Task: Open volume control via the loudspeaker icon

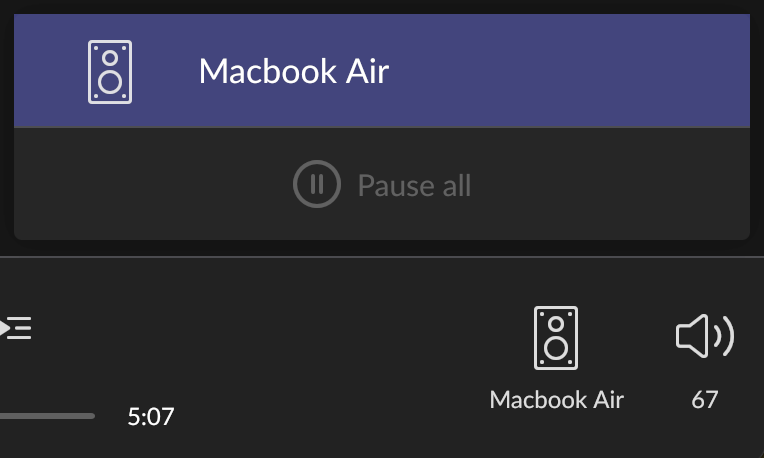Action: 705,336
